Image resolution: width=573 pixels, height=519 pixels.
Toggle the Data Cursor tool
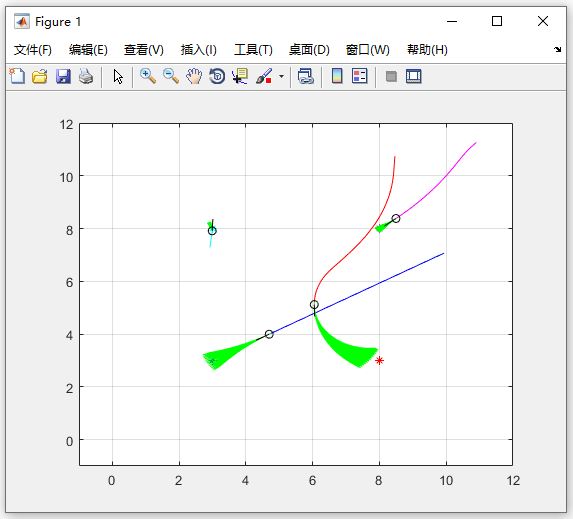coord(240,76)
